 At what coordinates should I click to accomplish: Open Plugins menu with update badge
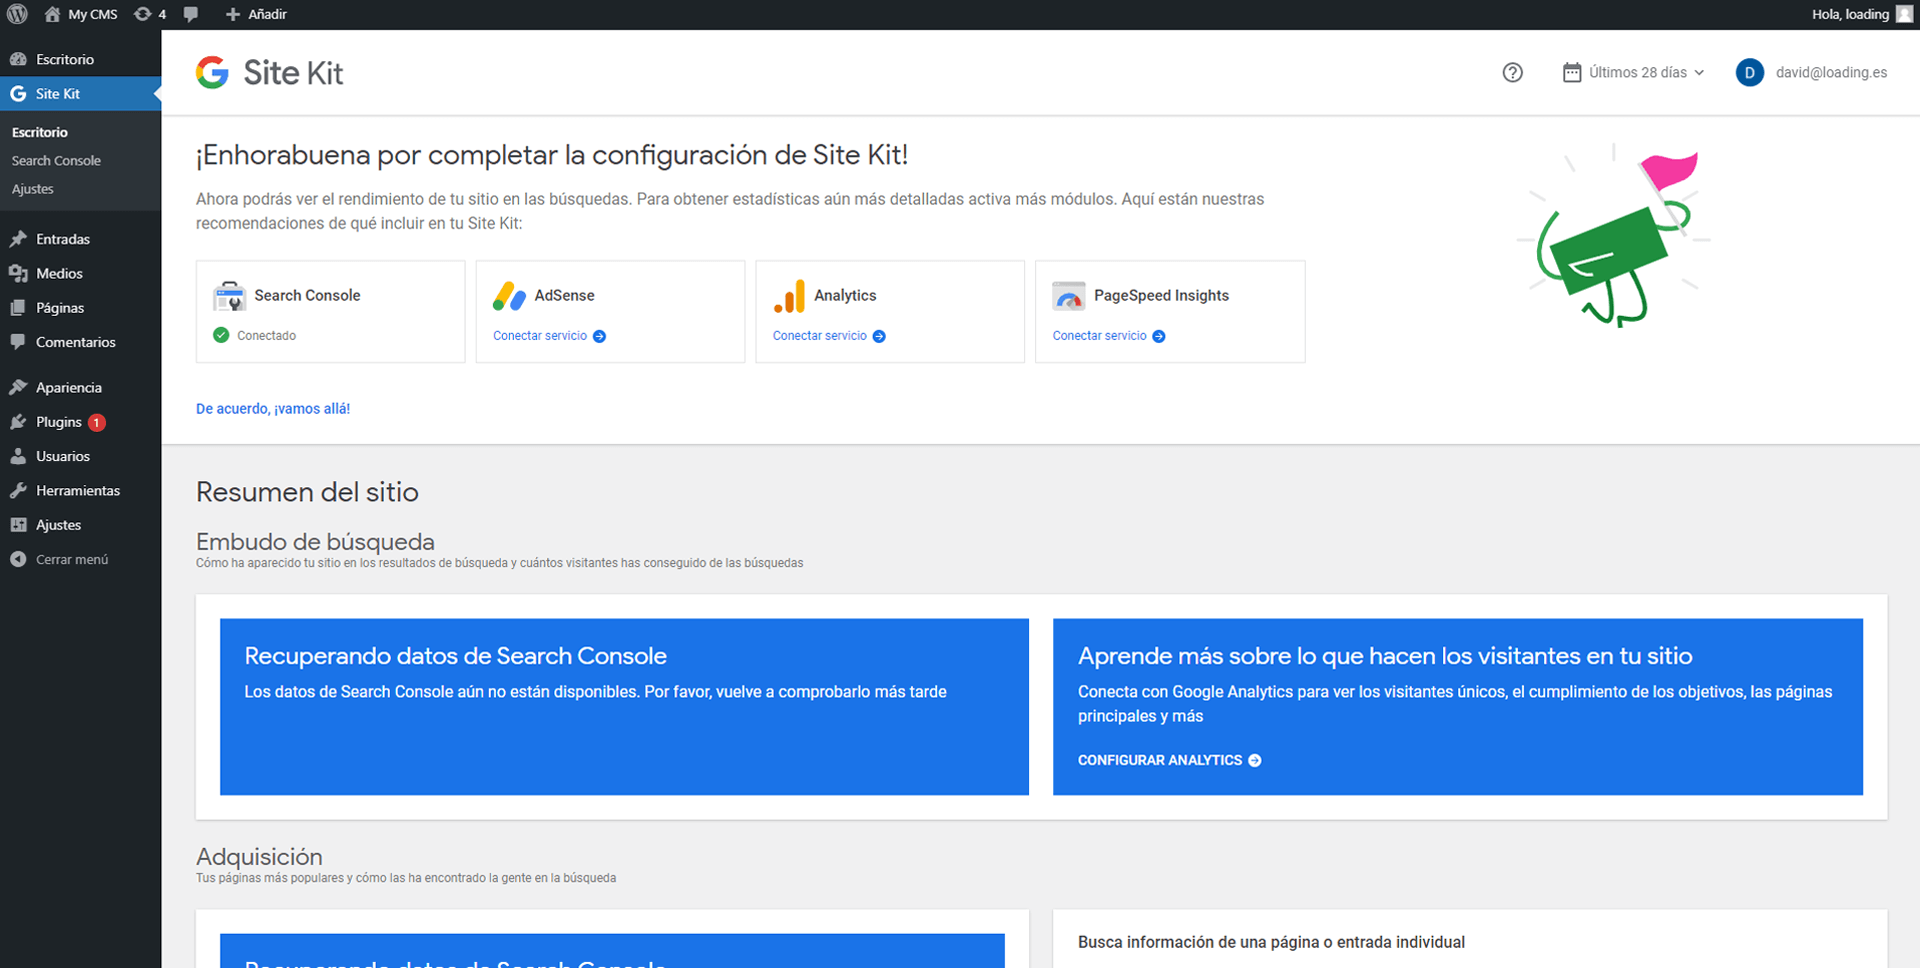click(80, 422)
